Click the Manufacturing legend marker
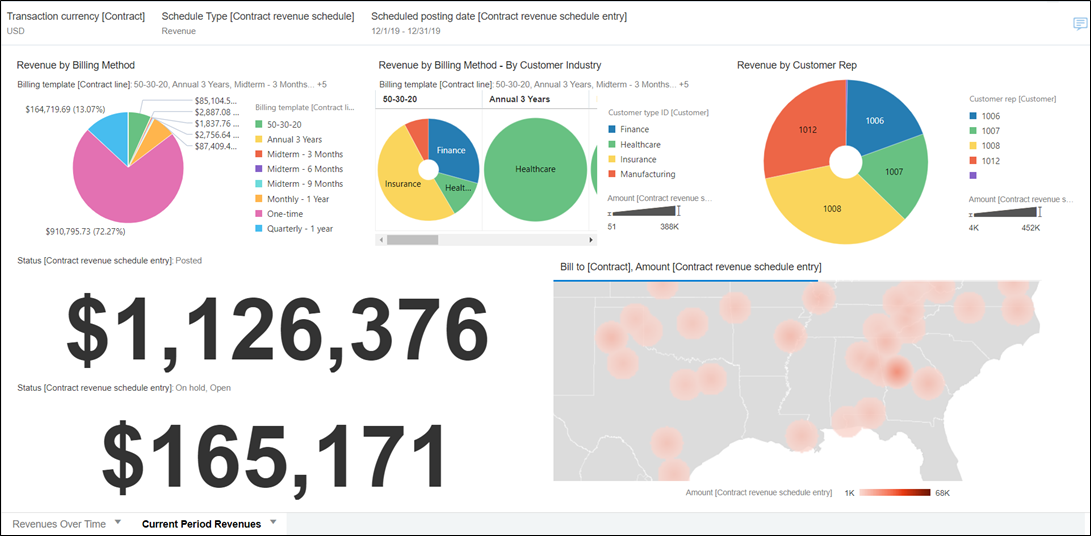This screenshot has height=536, width=1091. coord(612,175)
